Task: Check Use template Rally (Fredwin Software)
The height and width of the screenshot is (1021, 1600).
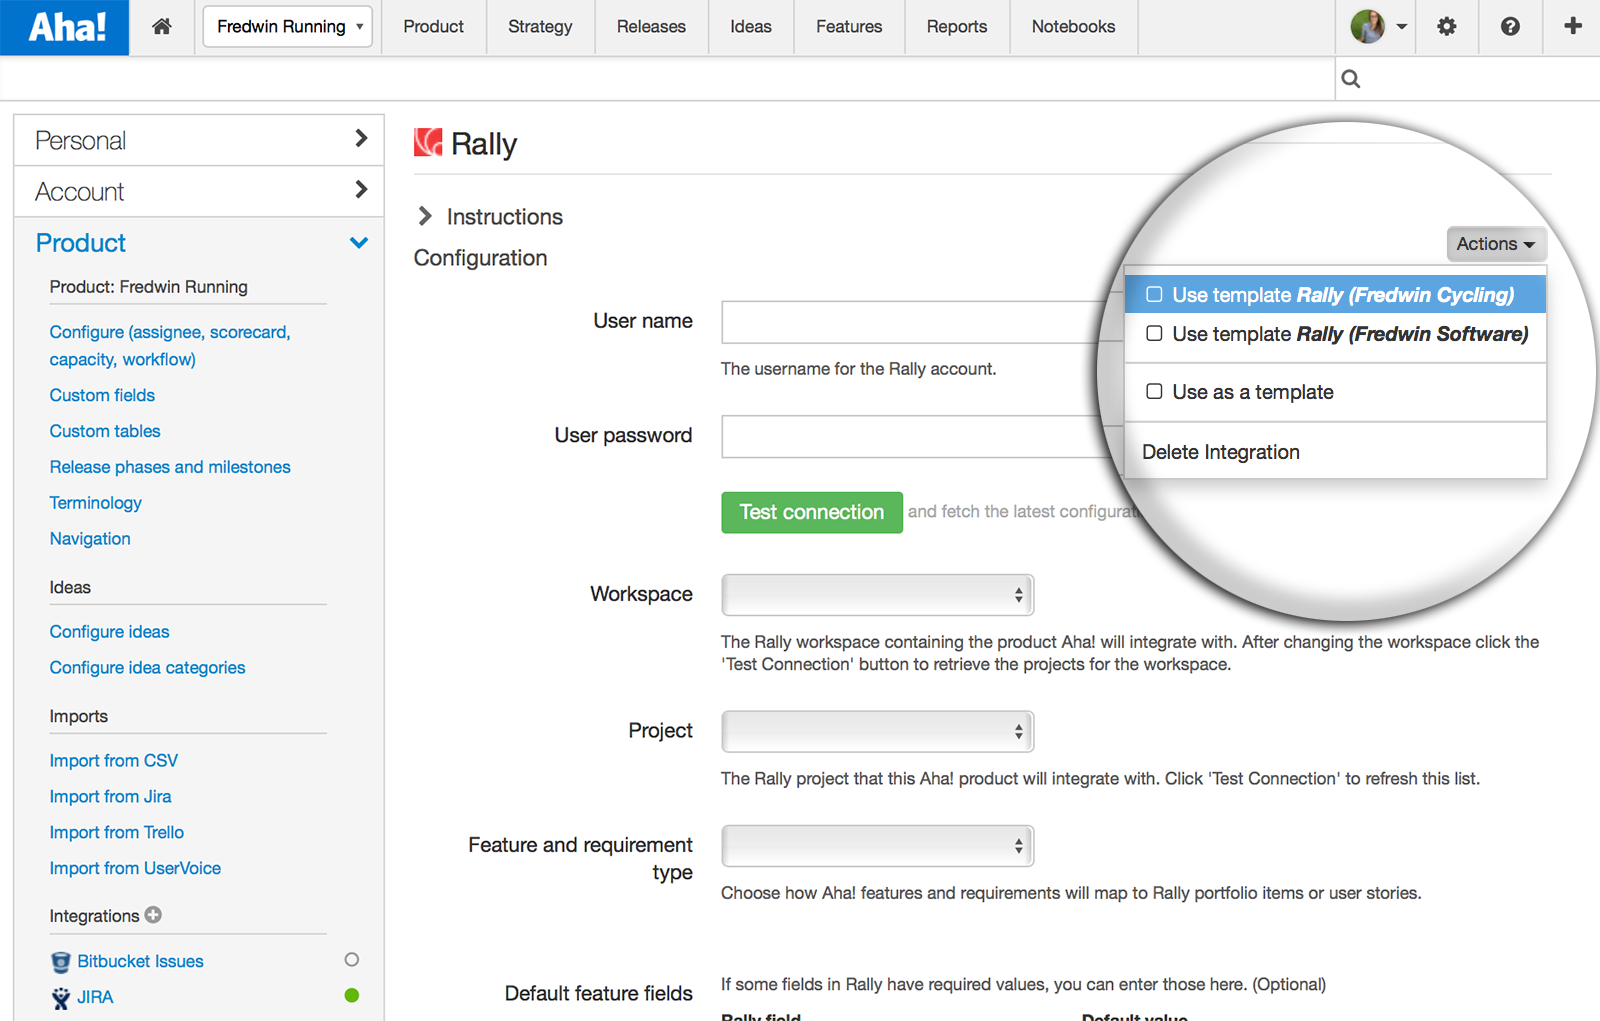Action: click(1154, 334)
